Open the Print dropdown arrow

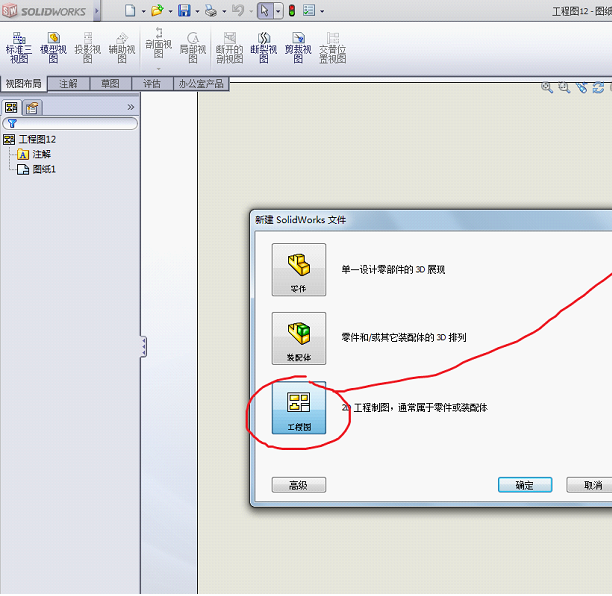[x=224, y=11]
